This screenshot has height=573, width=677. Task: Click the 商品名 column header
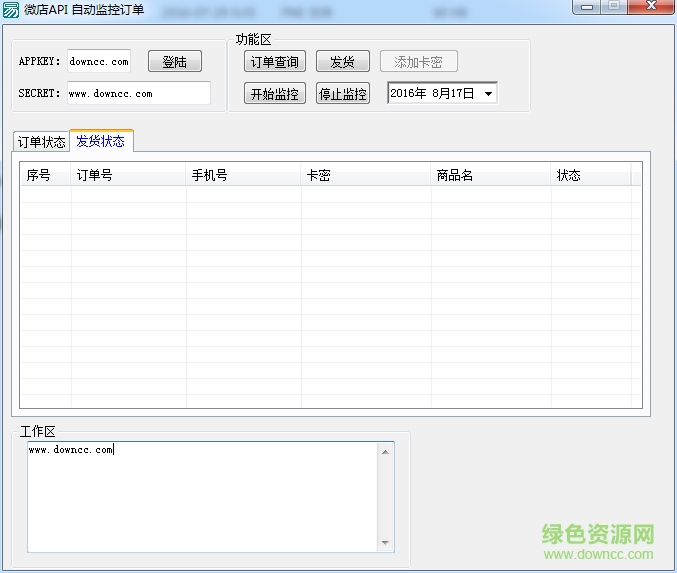(491, 175)
